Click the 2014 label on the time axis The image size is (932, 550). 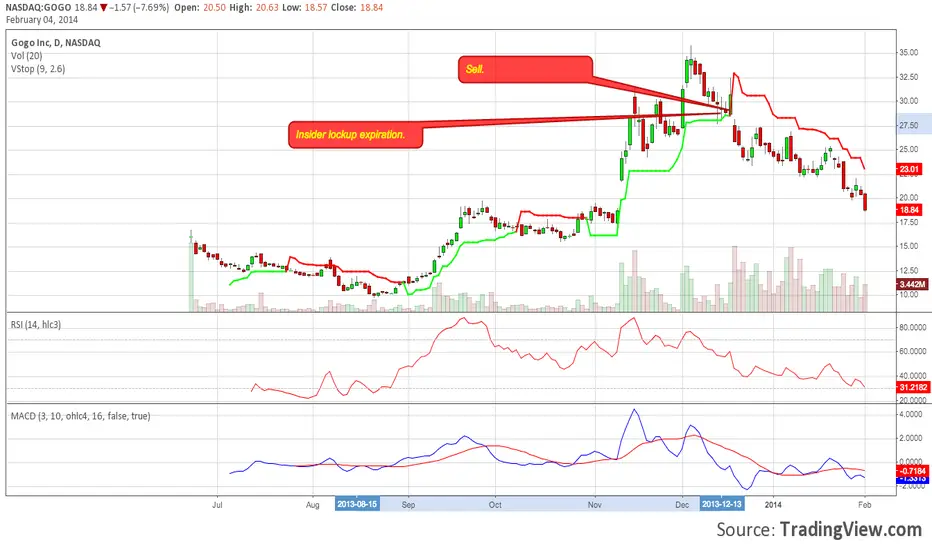point(773,505)
